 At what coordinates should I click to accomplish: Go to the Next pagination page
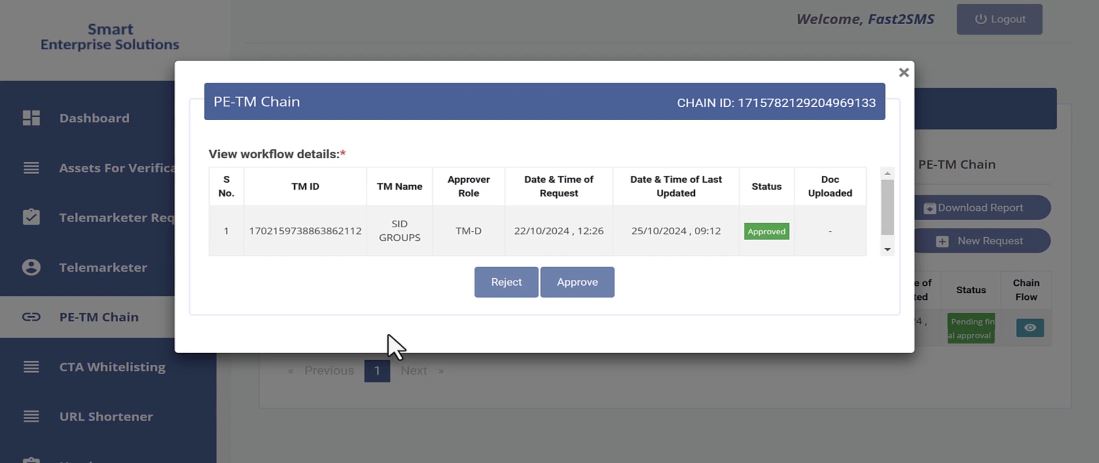click(x=414, y=371)
